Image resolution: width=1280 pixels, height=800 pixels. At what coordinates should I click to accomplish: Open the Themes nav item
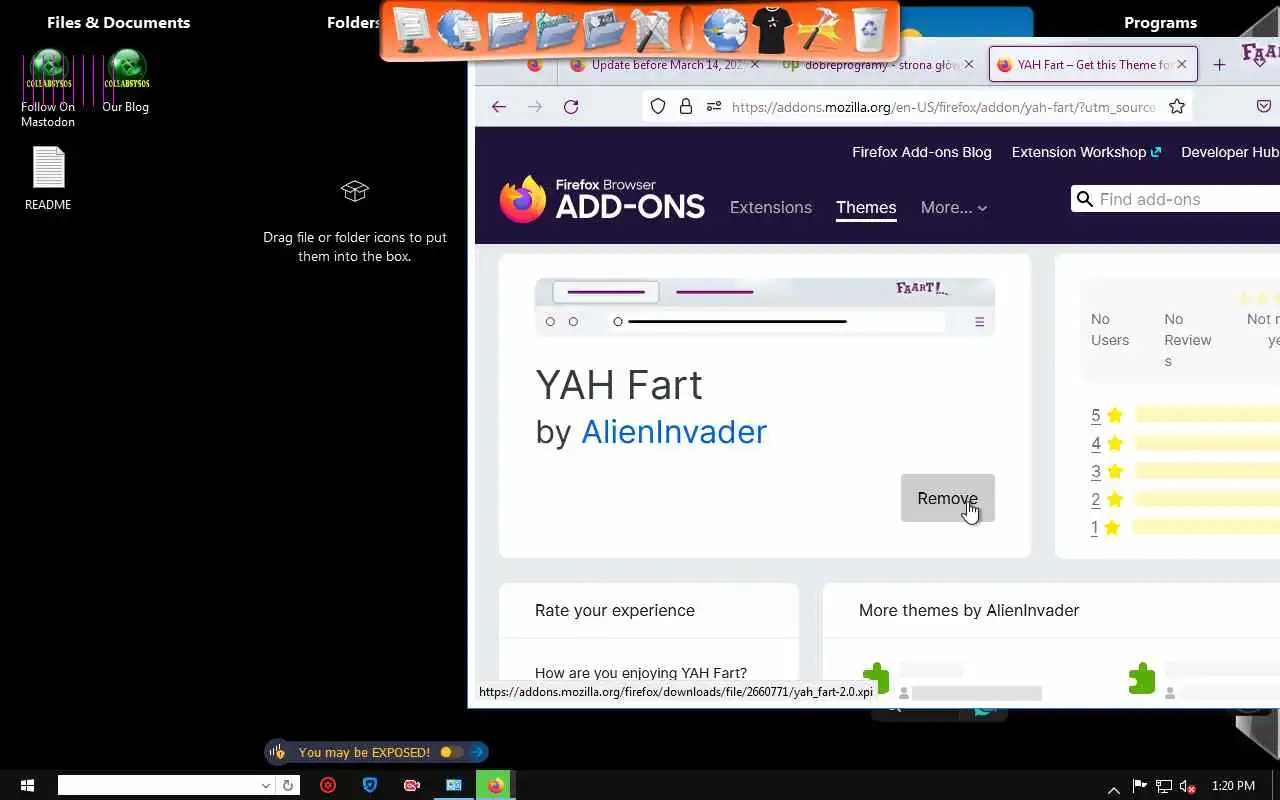[x=866, y=207]
